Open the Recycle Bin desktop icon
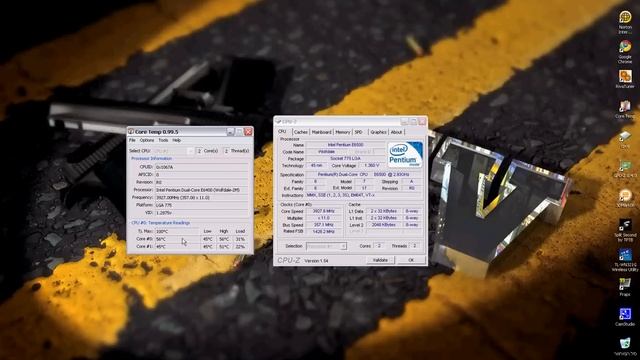Screen dimensions: 640x360 tap(625, 346)
